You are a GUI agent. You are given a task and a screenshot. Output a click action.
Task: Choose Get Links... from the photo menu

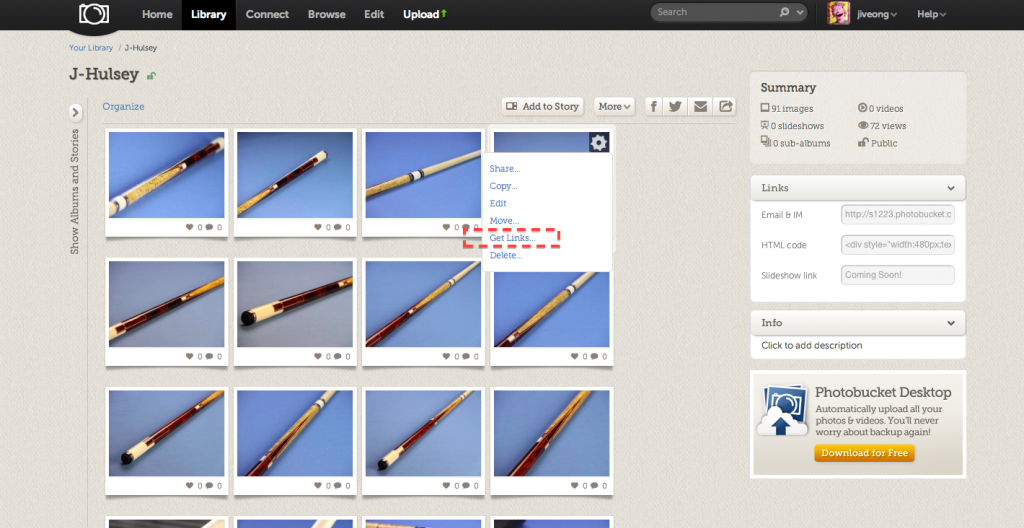(512, 238)
